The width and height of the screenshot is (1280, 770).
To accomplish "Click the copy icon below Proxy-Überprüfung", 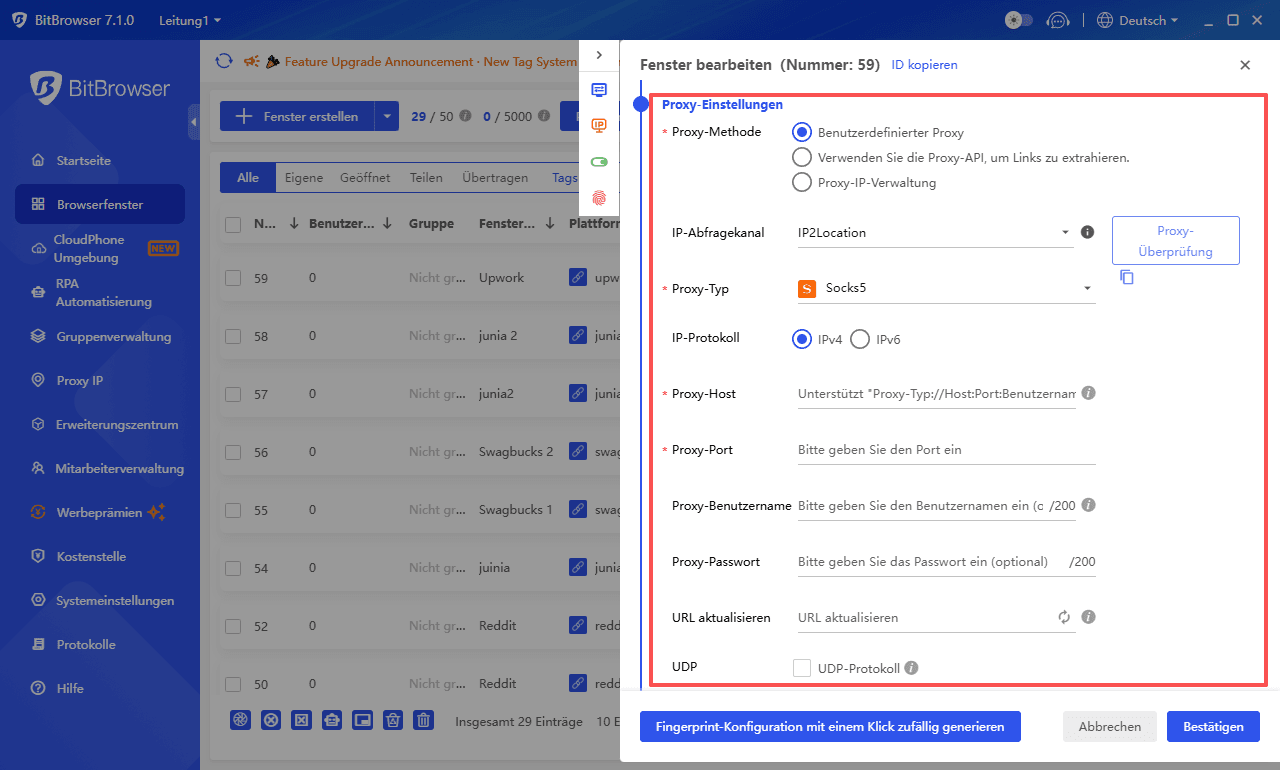I will (1127, 277).
